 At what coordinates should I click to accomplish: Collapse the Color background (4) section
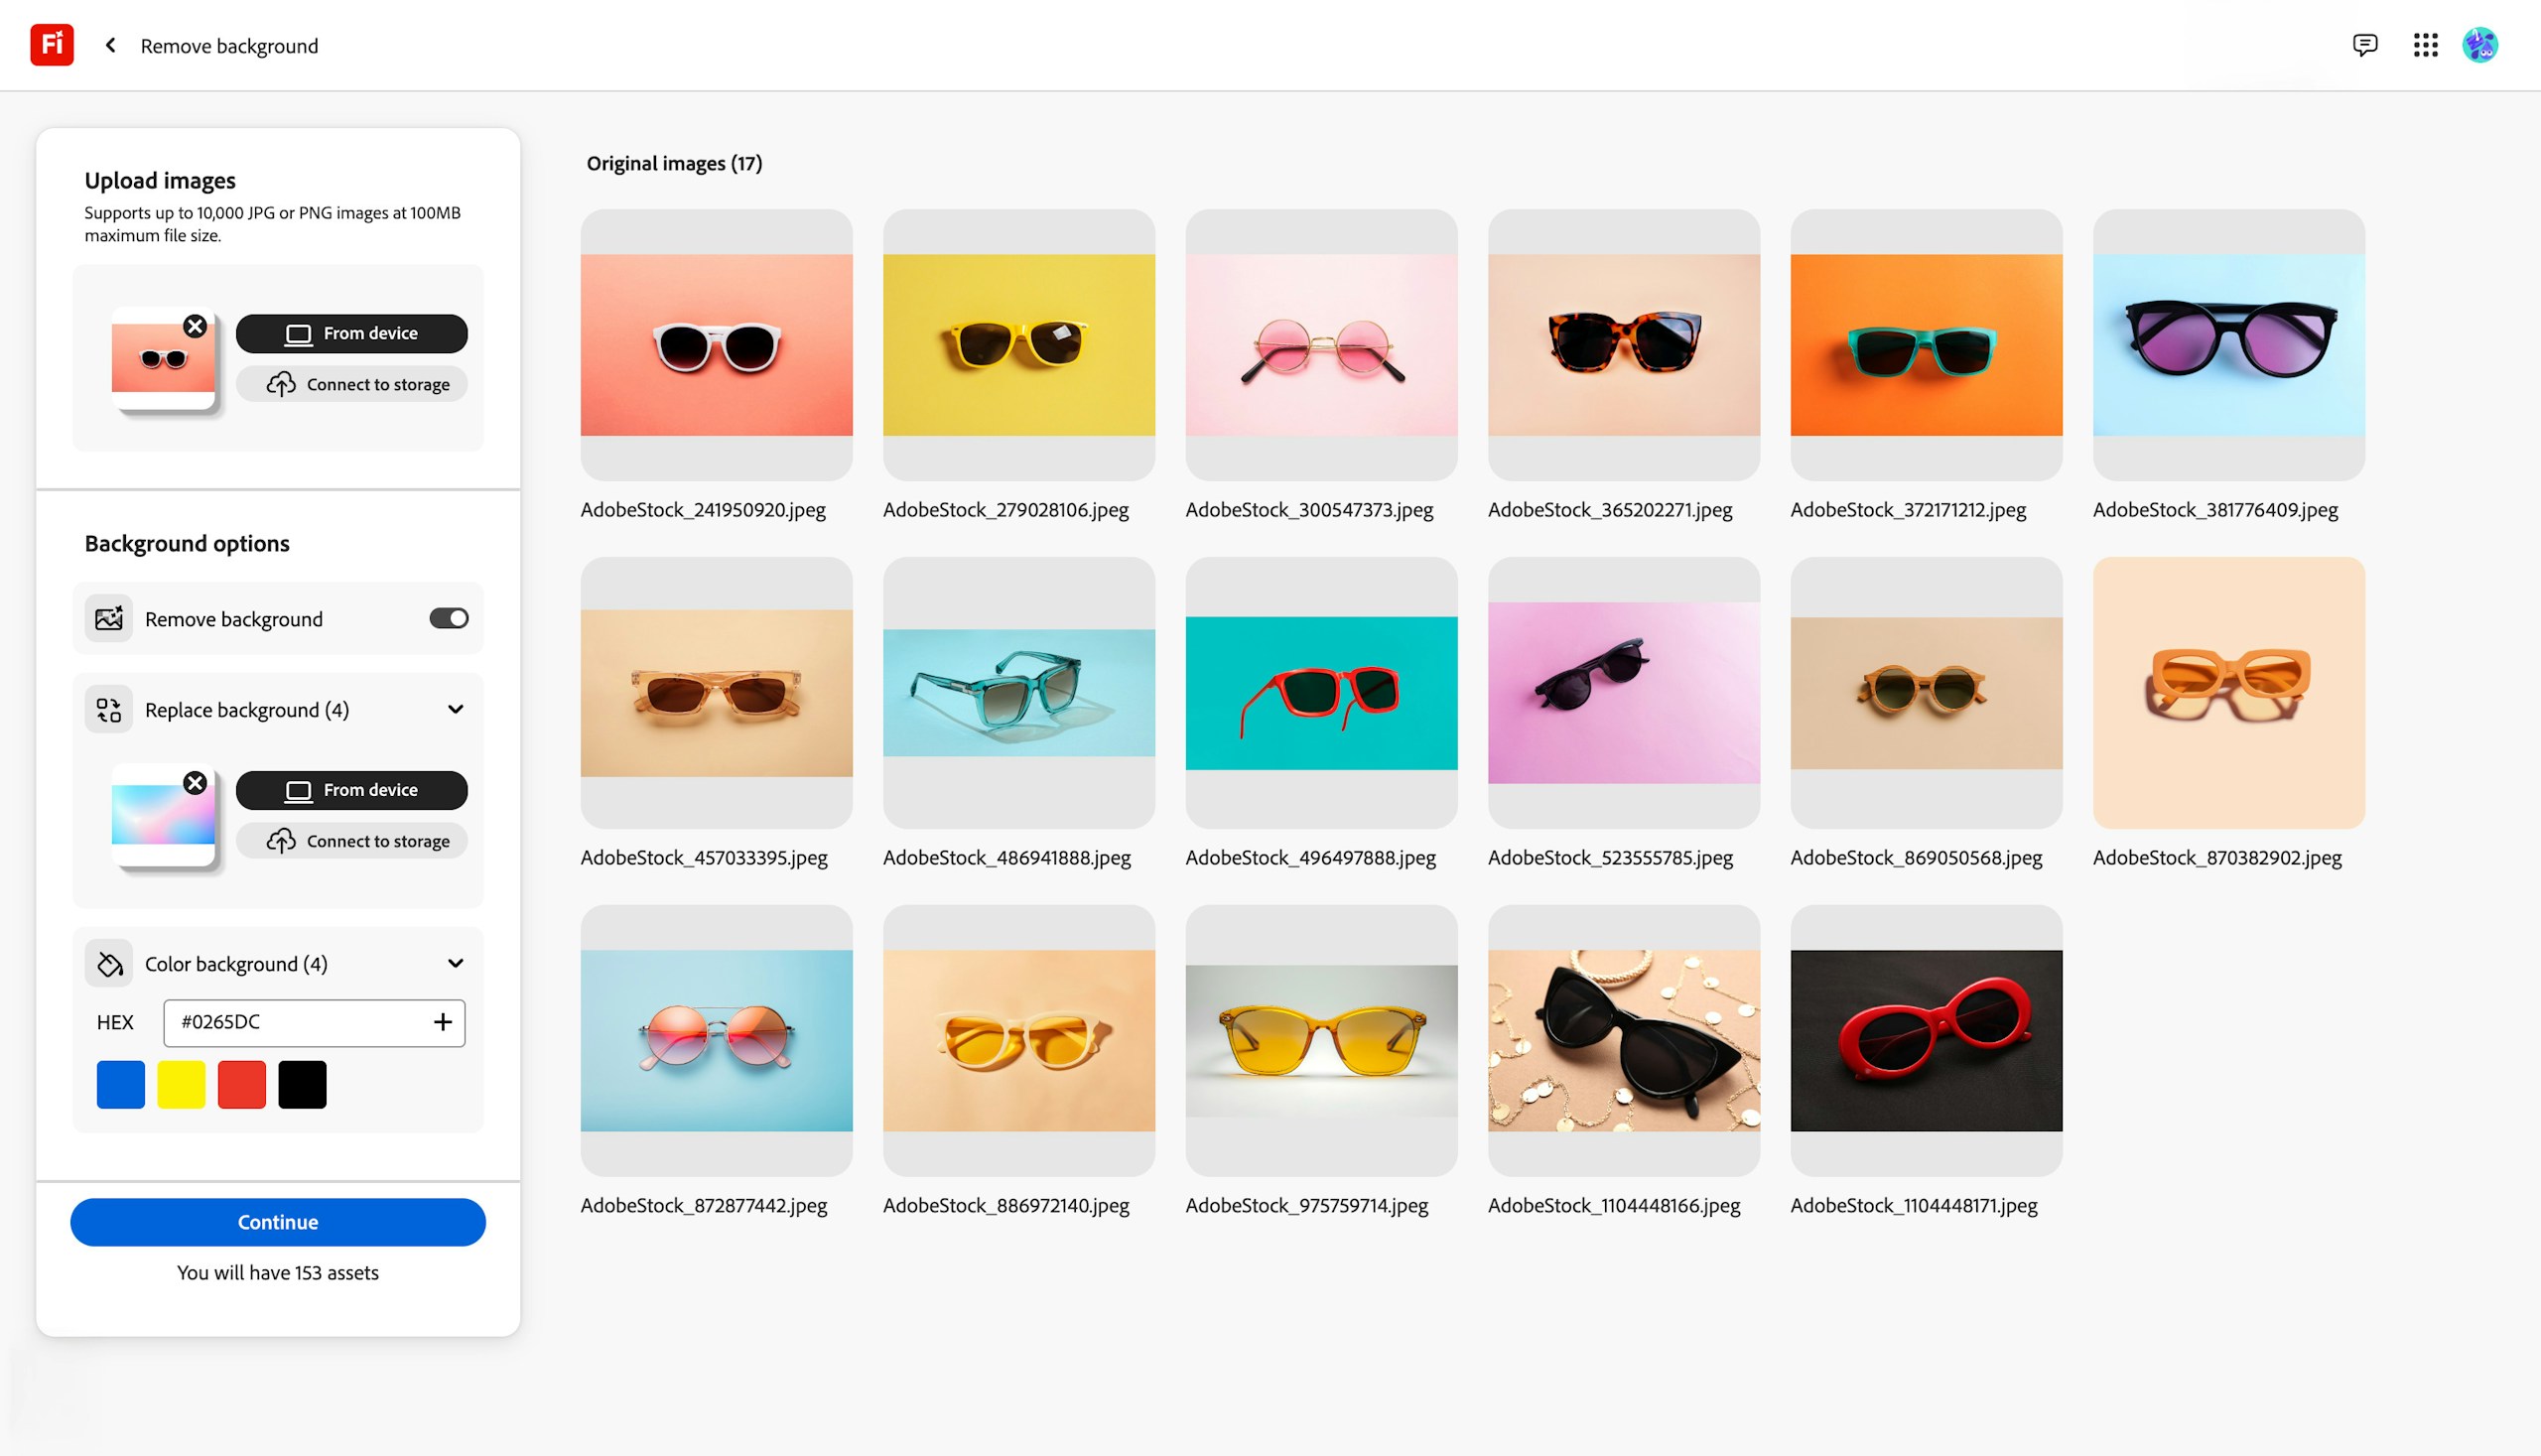[x=455, y=964]
